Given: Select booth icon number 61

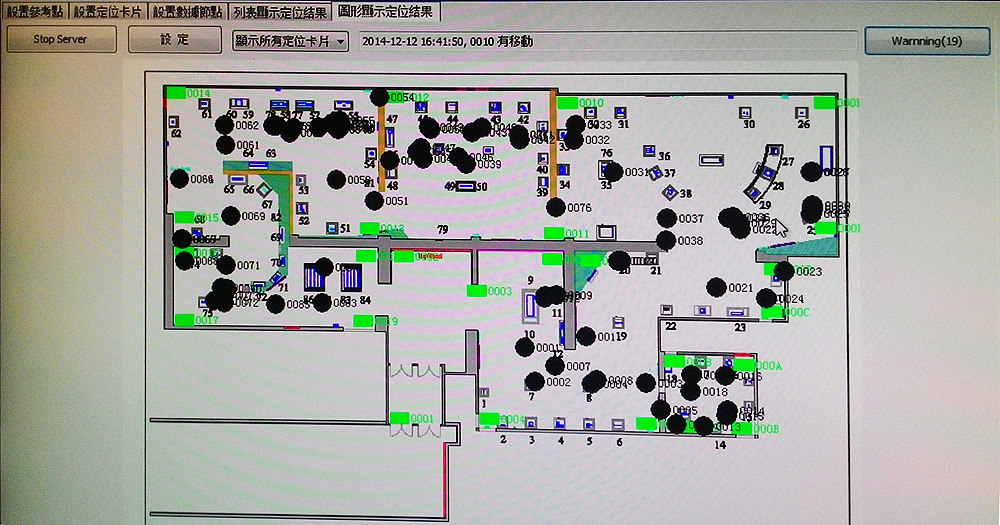Looking at the screenshot, I should pyautogui.click(x=204, y=104).
